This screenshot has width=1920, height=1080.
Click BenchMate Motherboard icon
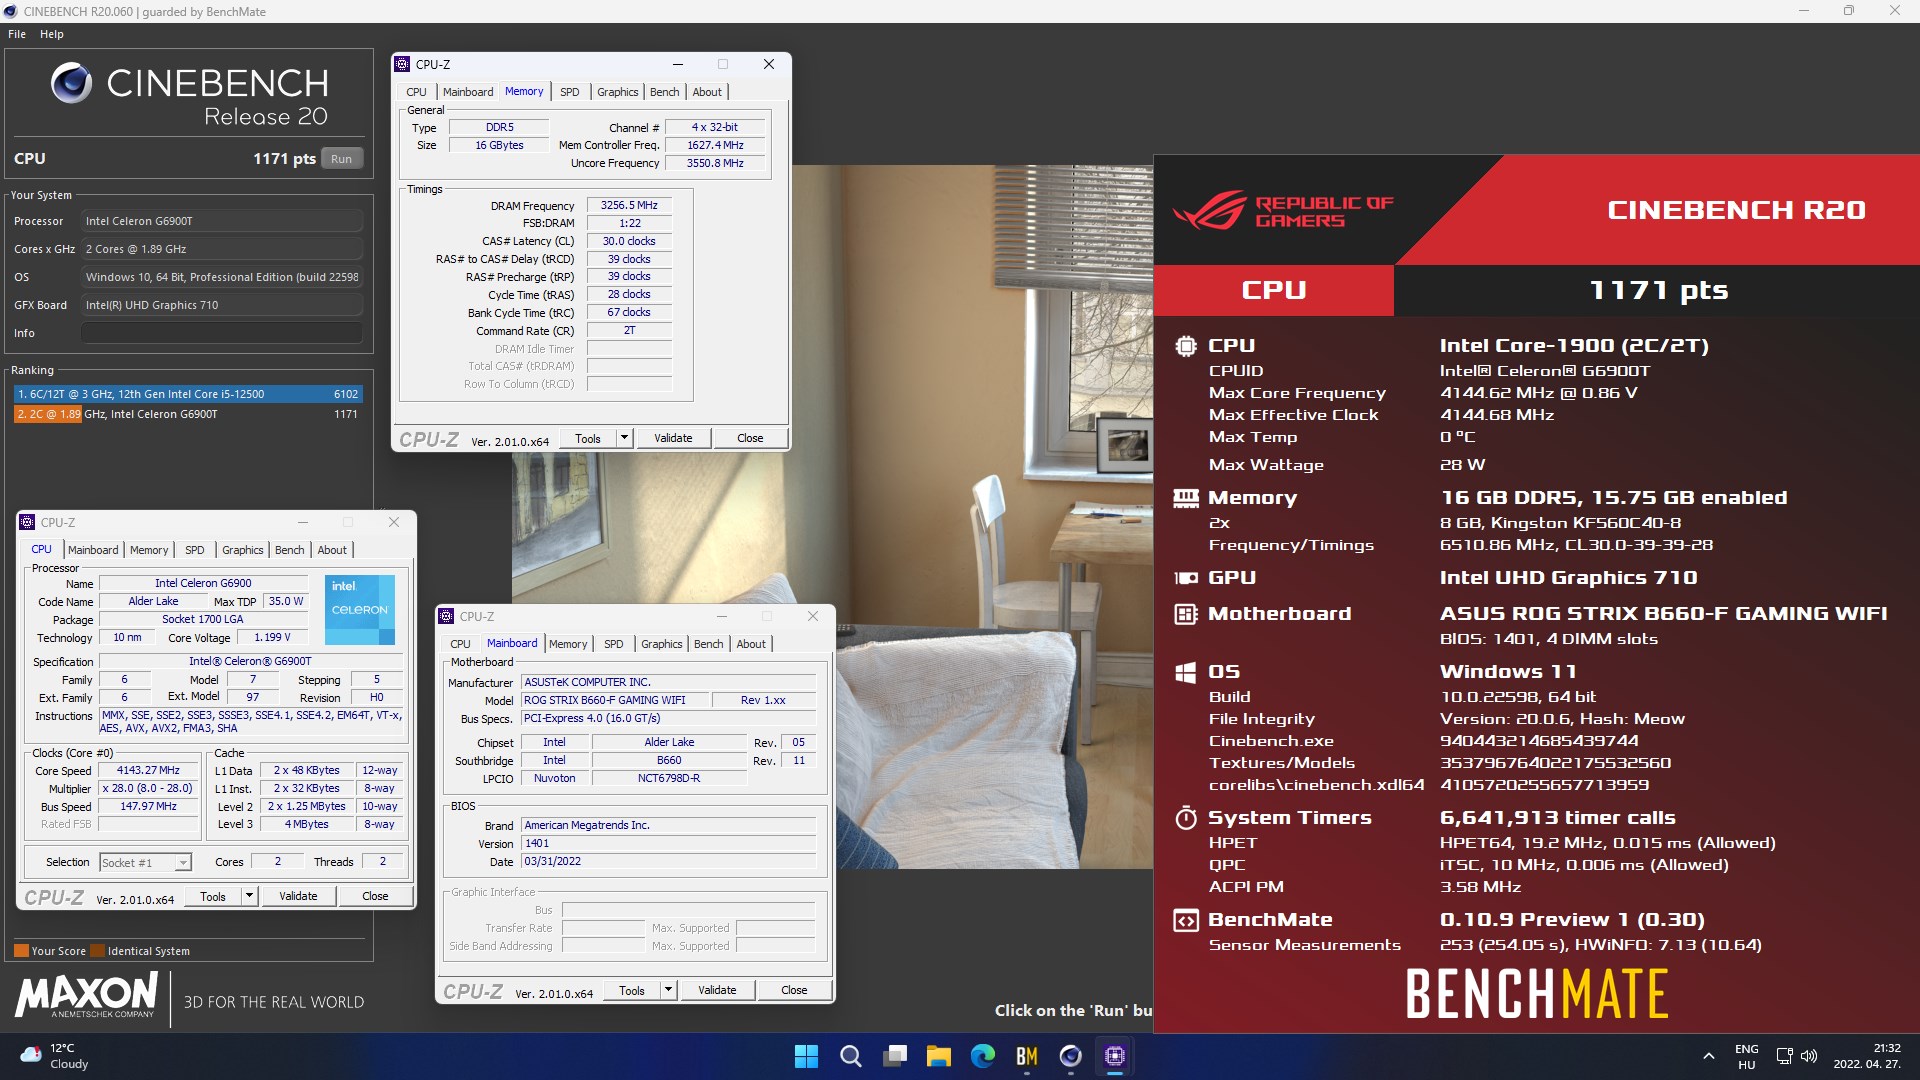[x=1186, y=614]
